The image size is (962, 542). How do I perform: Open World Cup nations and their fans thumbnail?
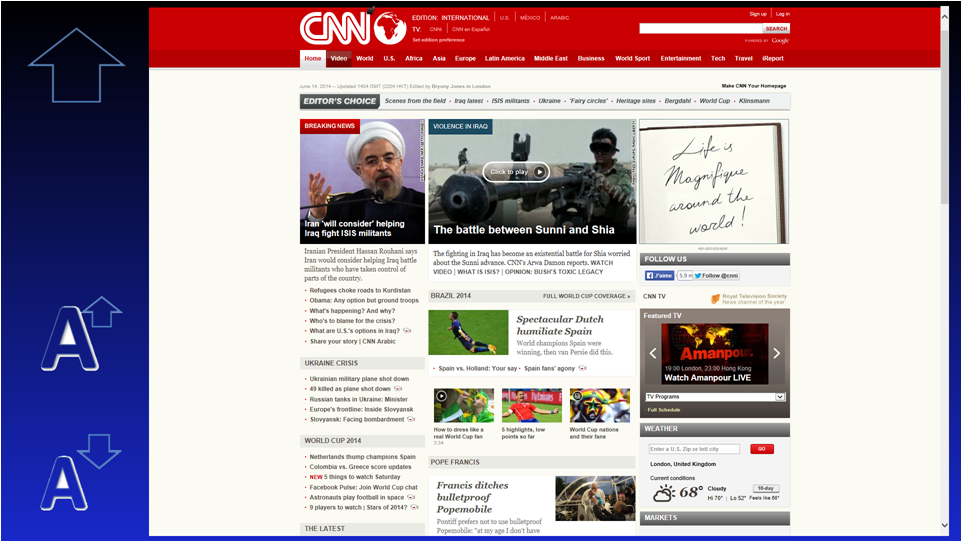[x=599, y=405]
